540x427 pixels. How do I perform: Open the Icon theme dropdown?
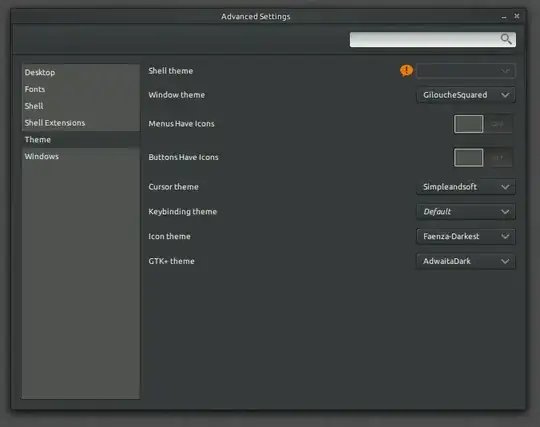coord(466,237)
